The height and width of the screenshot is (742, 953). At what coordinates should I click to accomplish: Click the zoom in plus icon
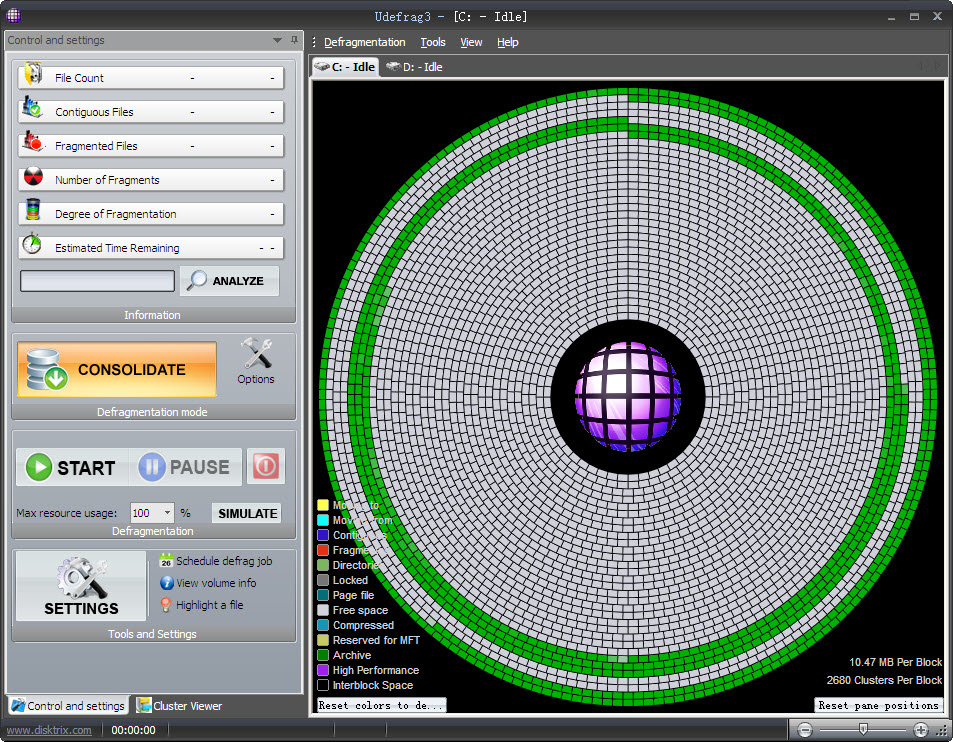click(x=920, y=731)
